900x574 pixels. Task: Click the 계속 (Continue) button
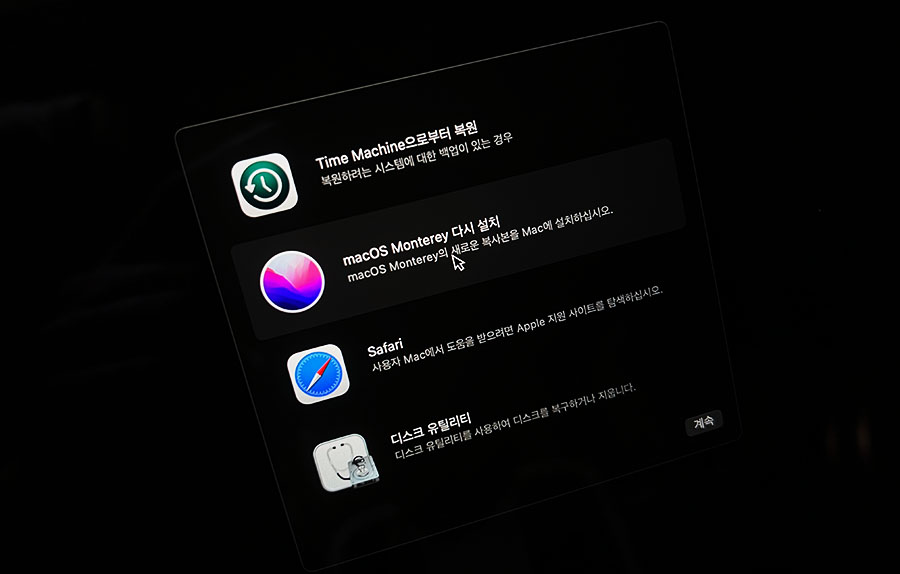tap(704, 422)
